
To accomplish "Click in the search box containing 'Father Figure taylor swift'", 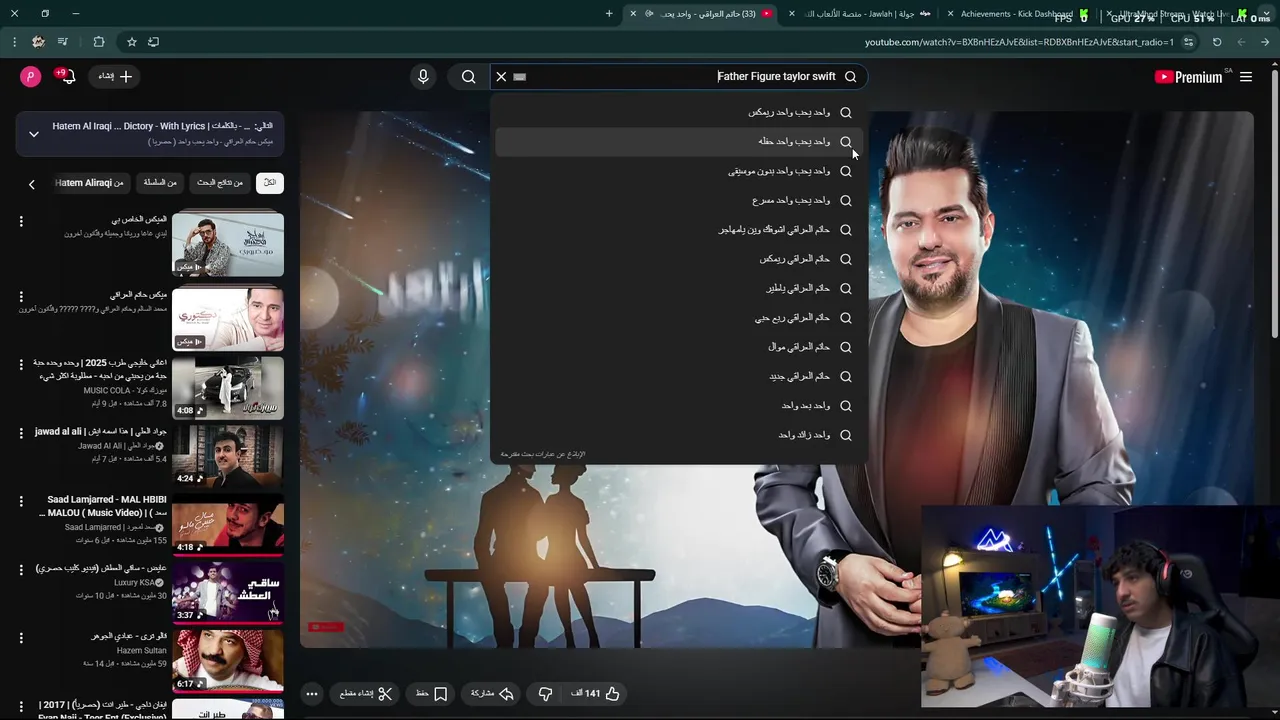I will pos(680,76).
